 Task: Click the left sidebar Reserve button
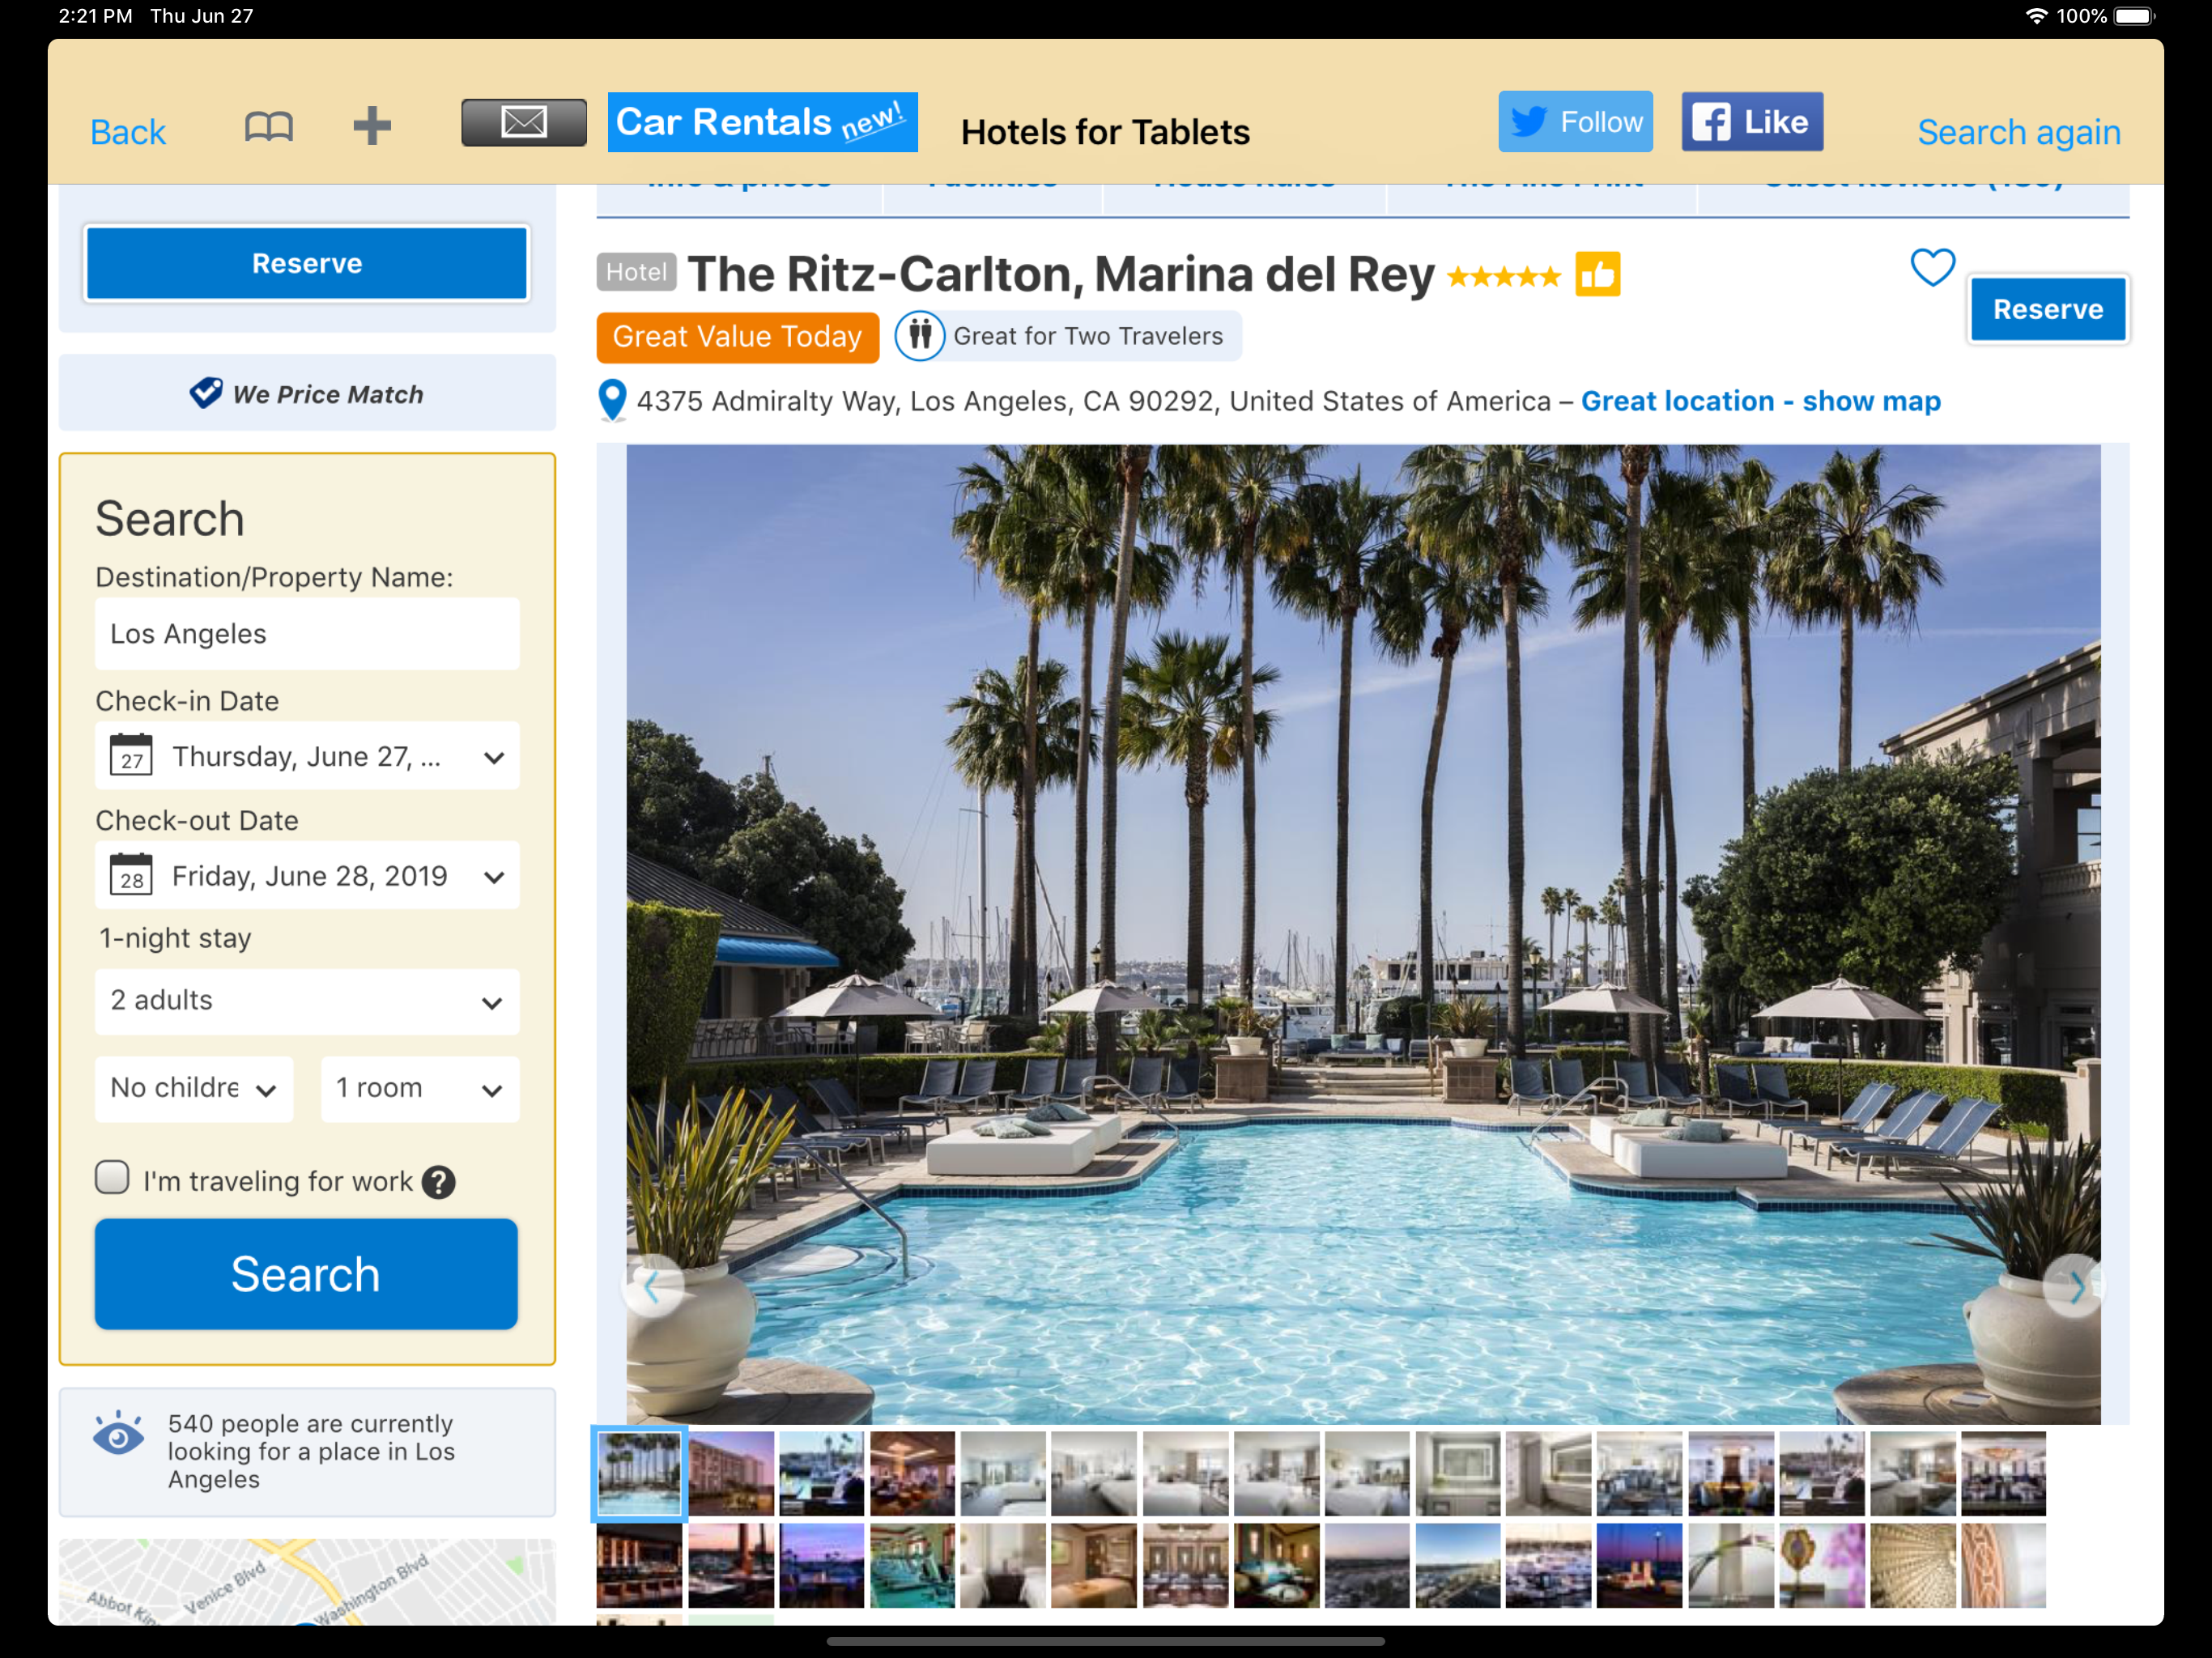click(x=307, y=263)
